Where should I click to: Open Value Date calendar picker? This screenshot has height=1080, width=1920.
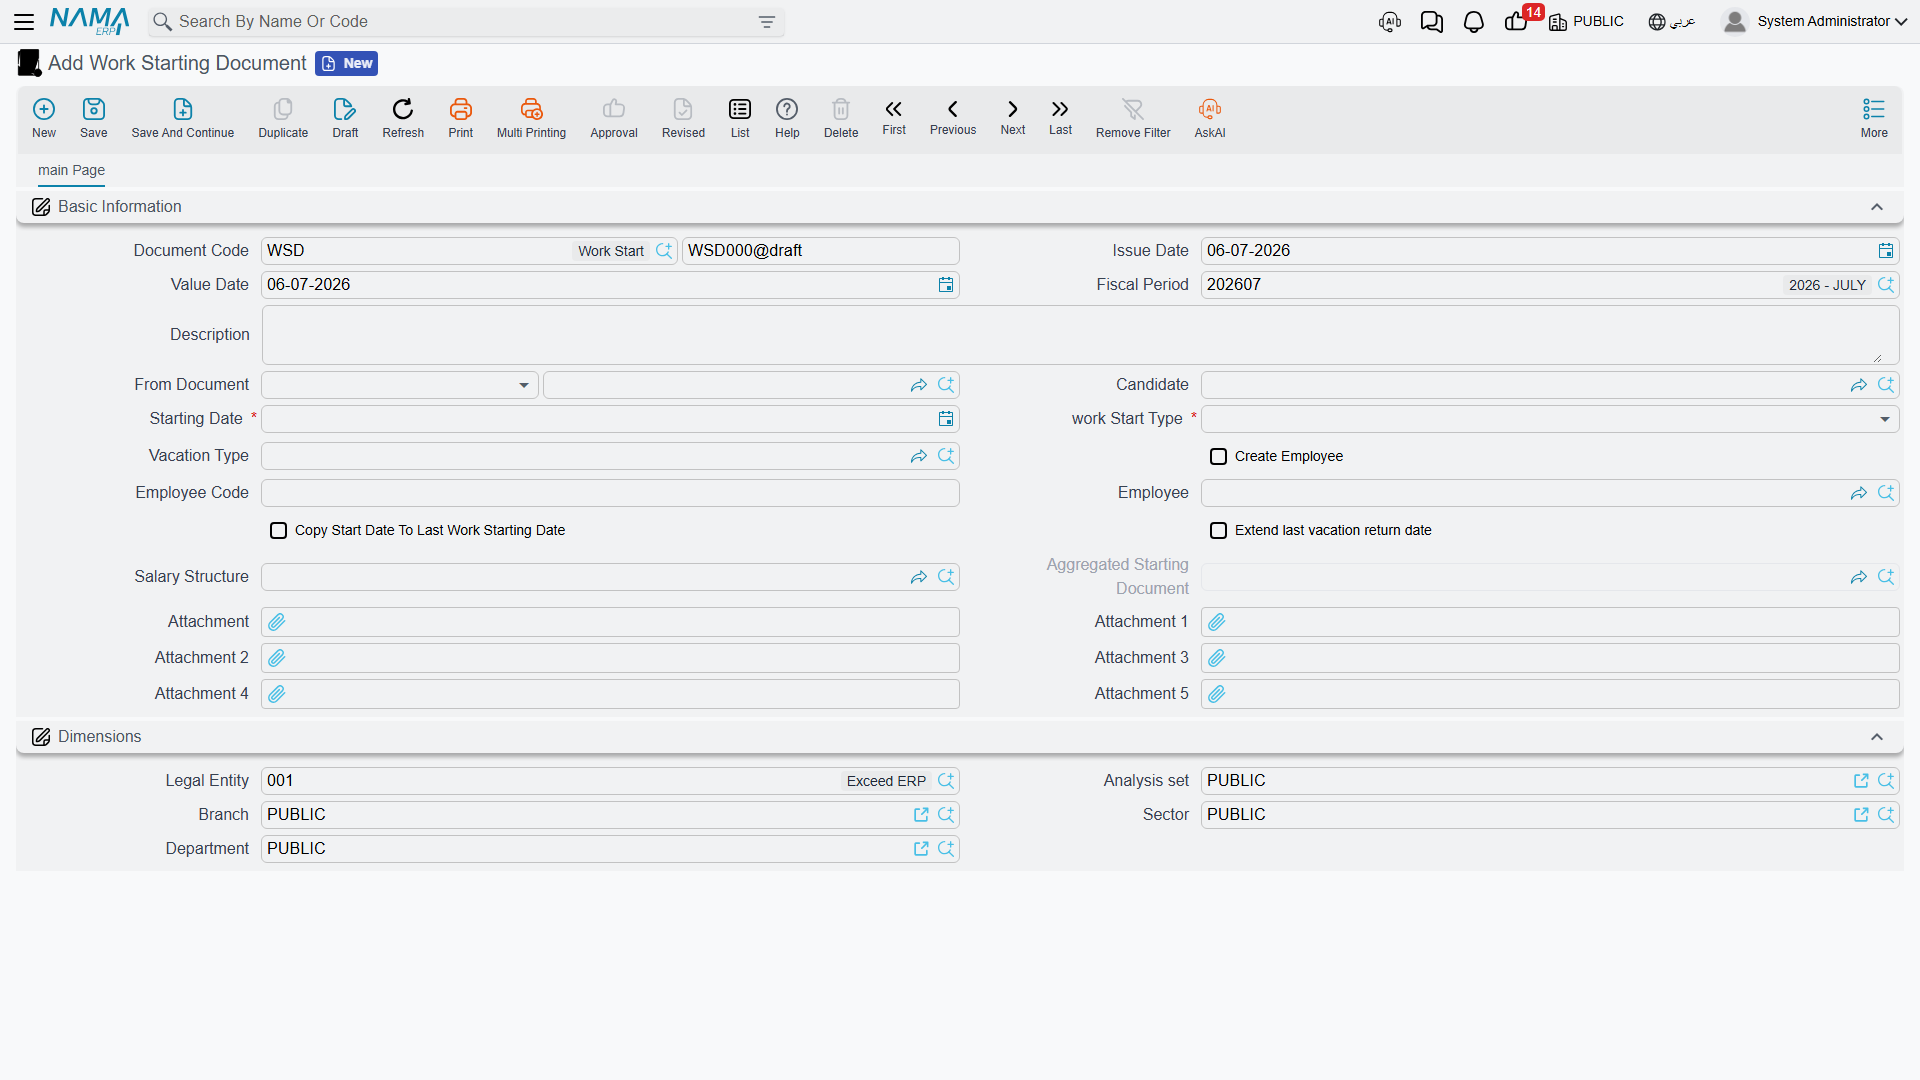[945, 285]
